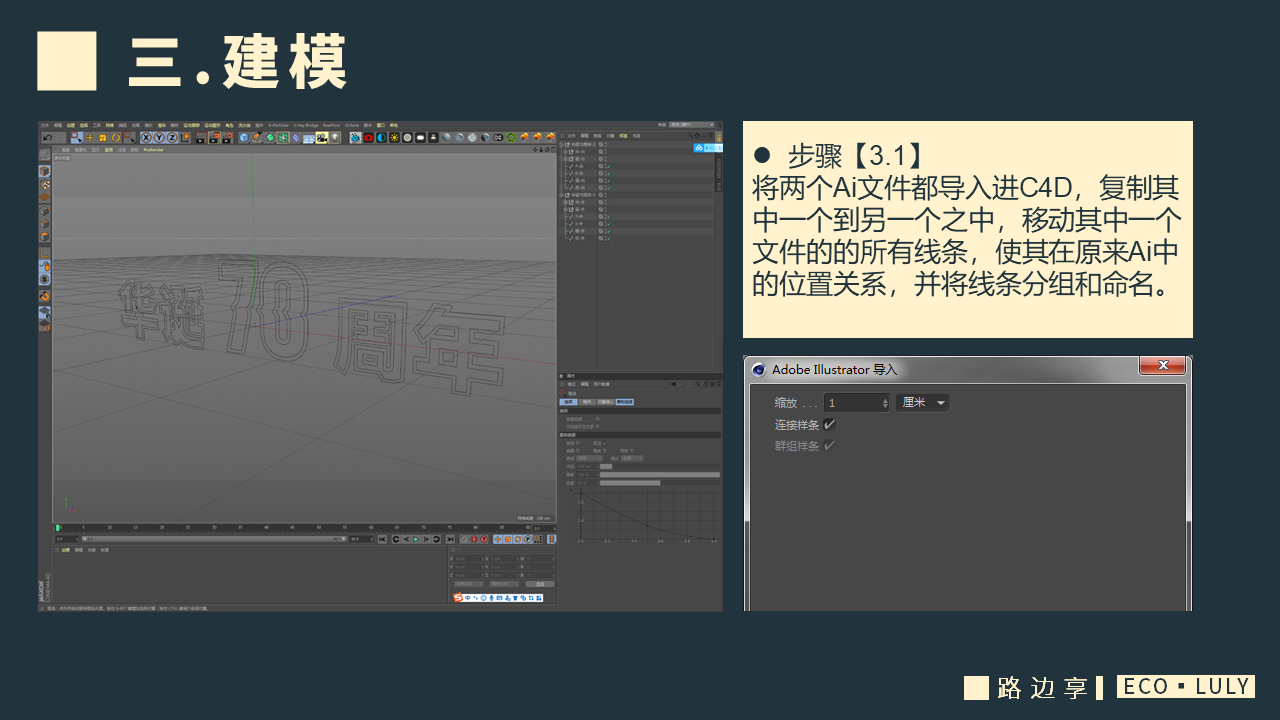The width and height of the screenshot is (1280, 720).
Task: Toggle the 连接样条 checkbox
Action: (x=829, y=424)
